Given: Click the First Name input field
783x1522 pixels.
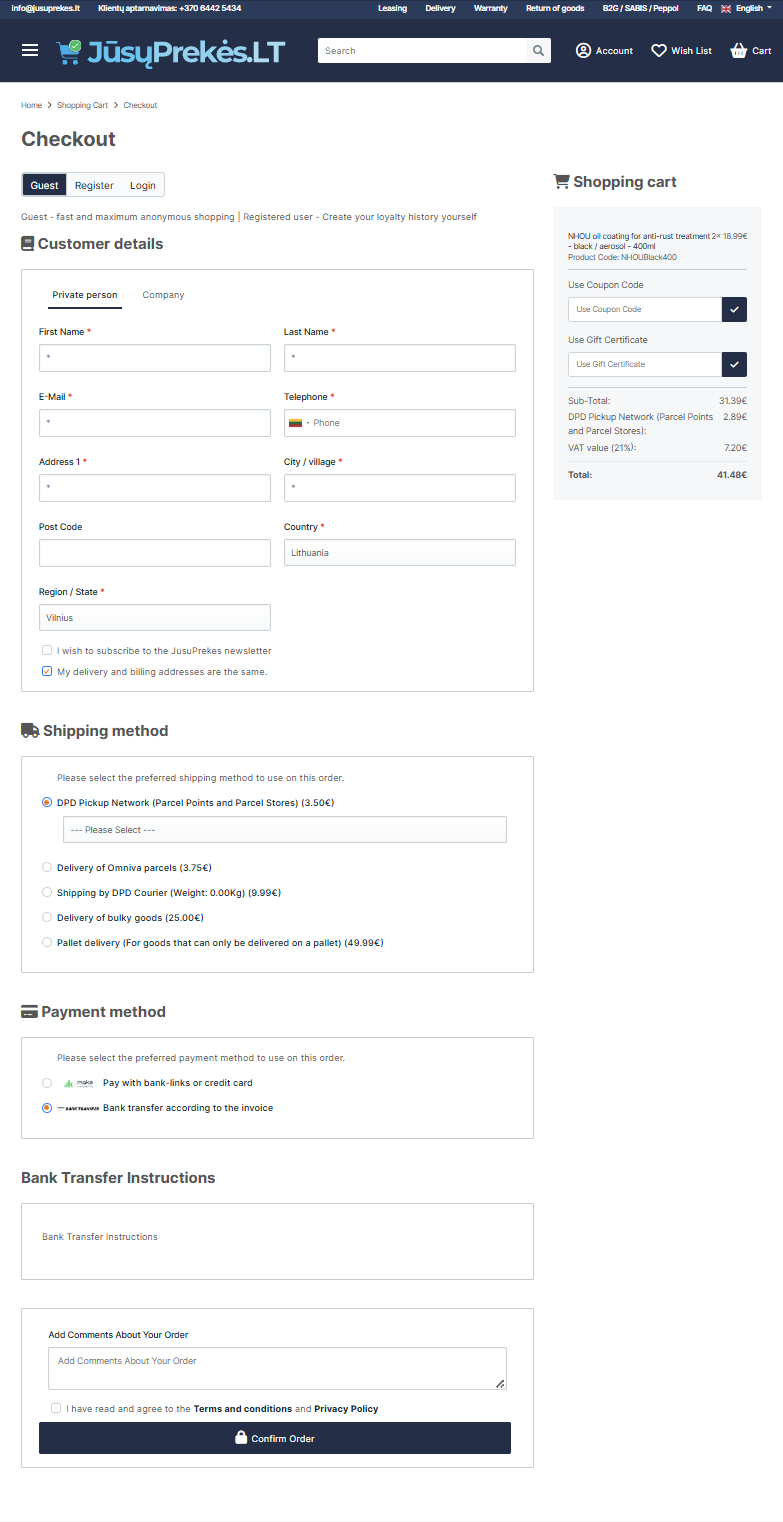Looking at the screenshot, I should click(154, 358).
